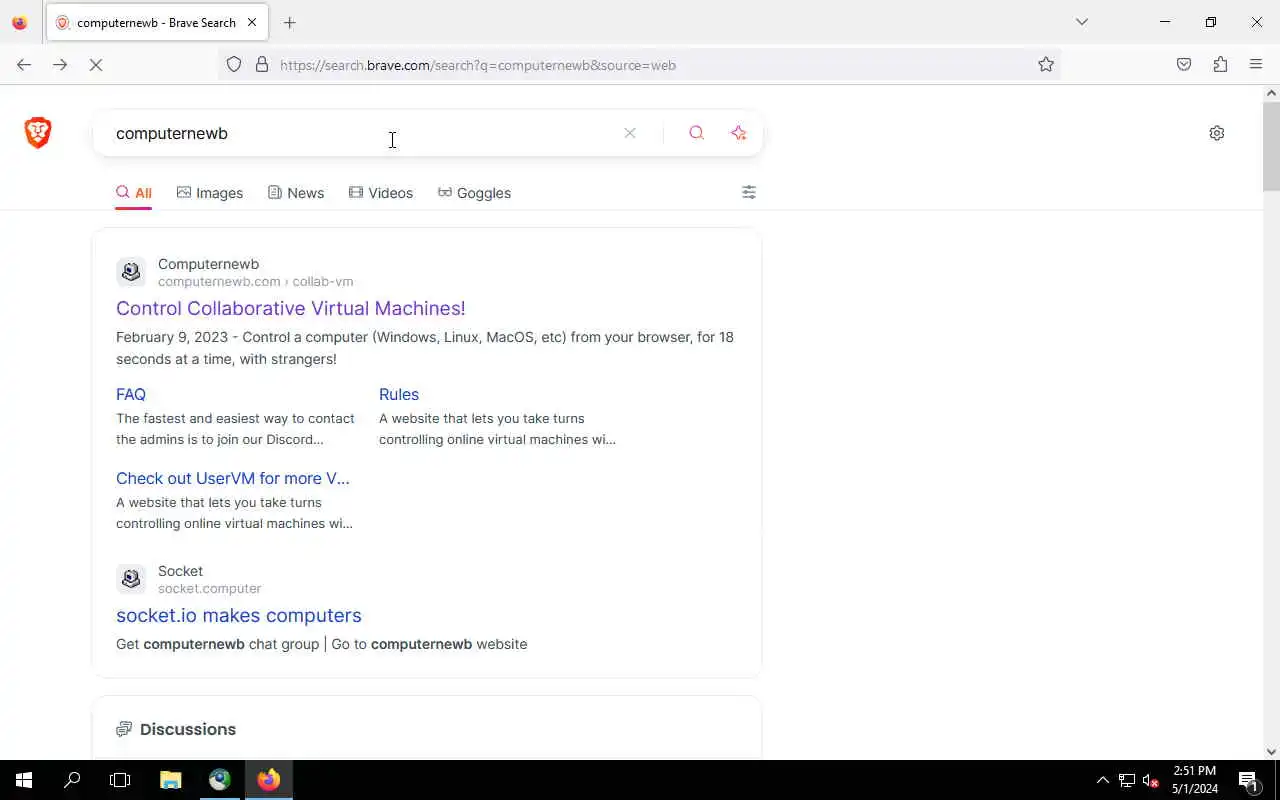
Task: Switch to the News tab
Action: click(x=296, y=193)
